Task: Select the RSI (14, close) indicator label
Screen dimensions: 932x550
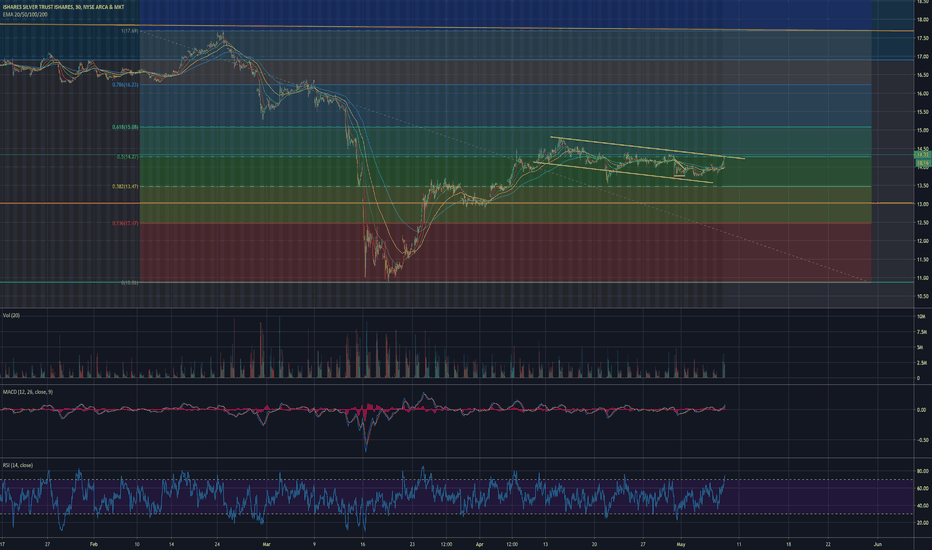Action: (18, 465)
